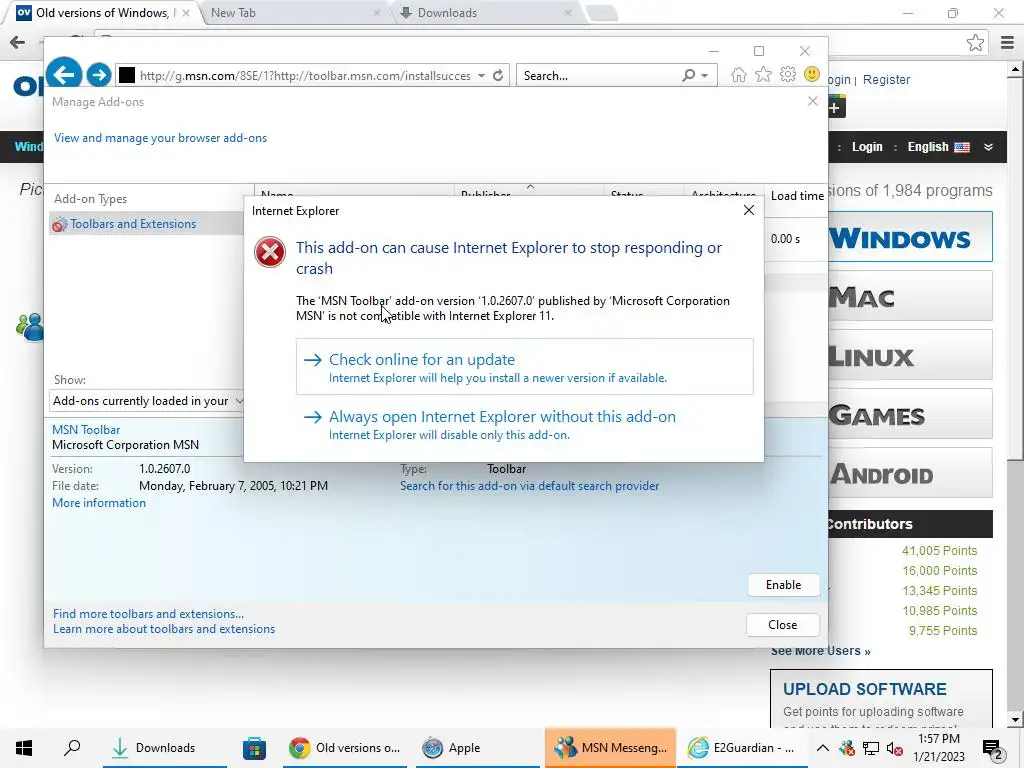Click the Upload Software heading
1024x768 pixels.
tap(865, 689)
